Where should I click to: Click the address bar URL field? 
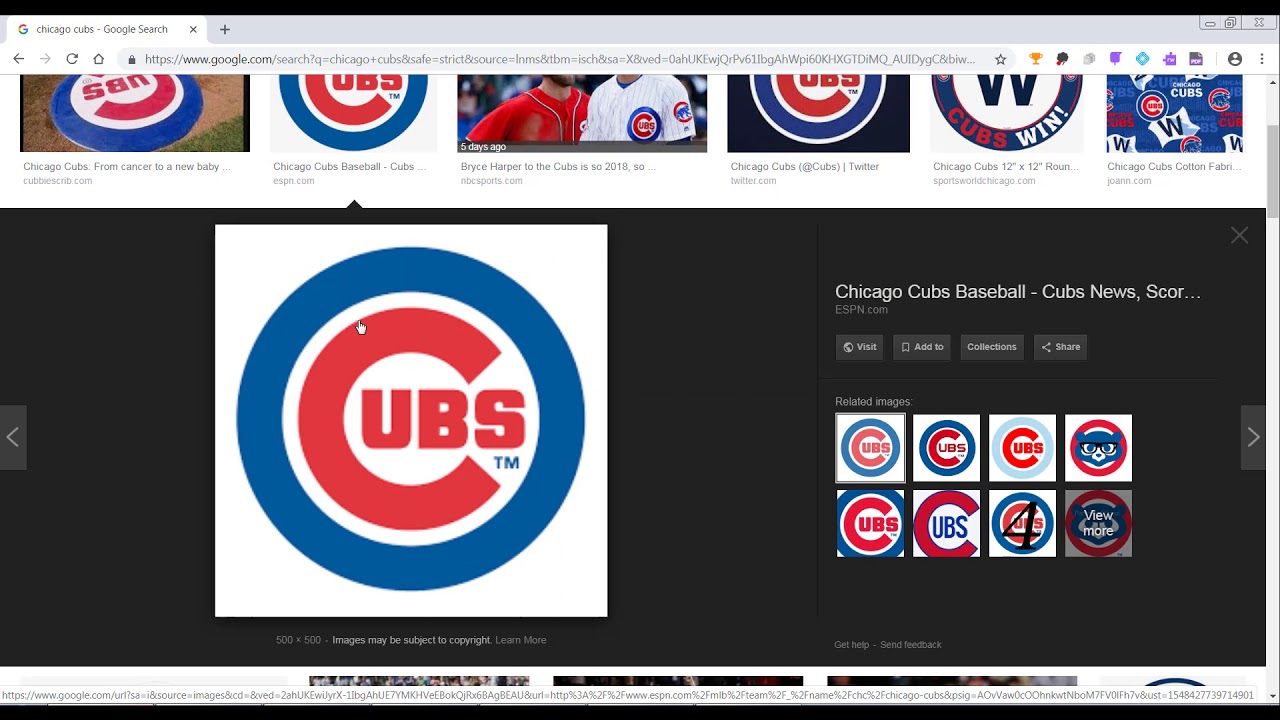click(x=560, y=59)
